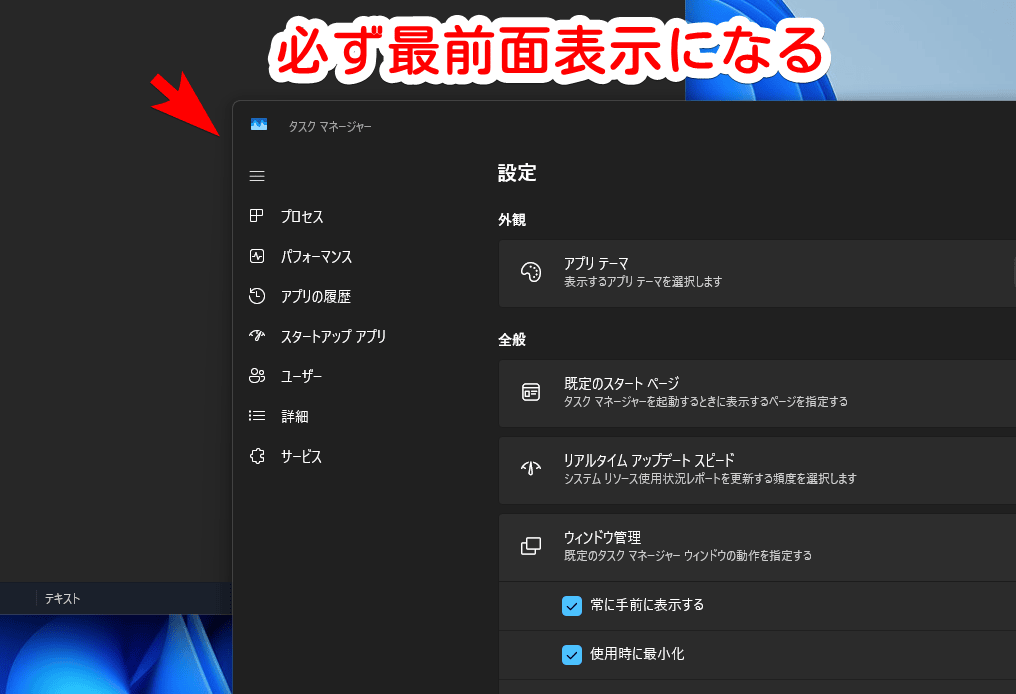The height and width of the screenshot is (694, 1016).
Task: Click the サービス sidebar icon
Action: coord(257,456)
